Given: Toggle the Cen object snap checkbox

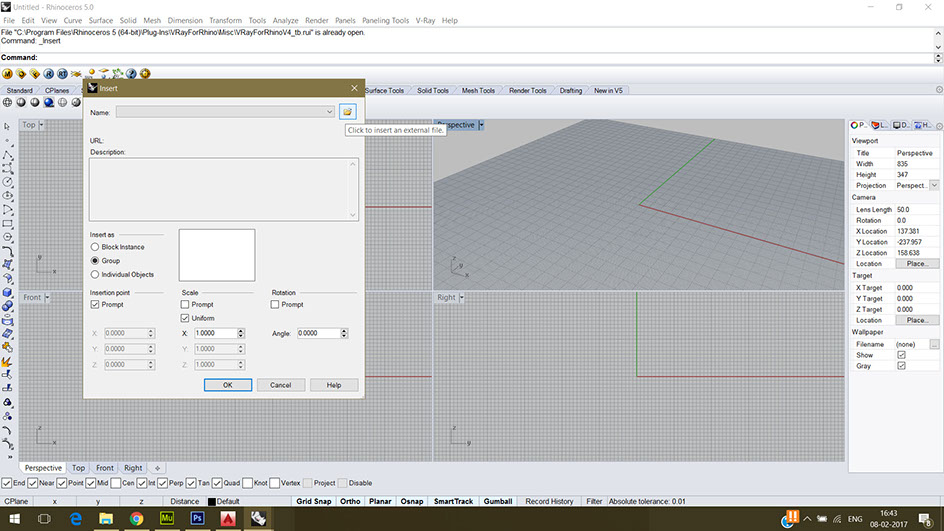Looking at the screenshot, I should point(116,483).
